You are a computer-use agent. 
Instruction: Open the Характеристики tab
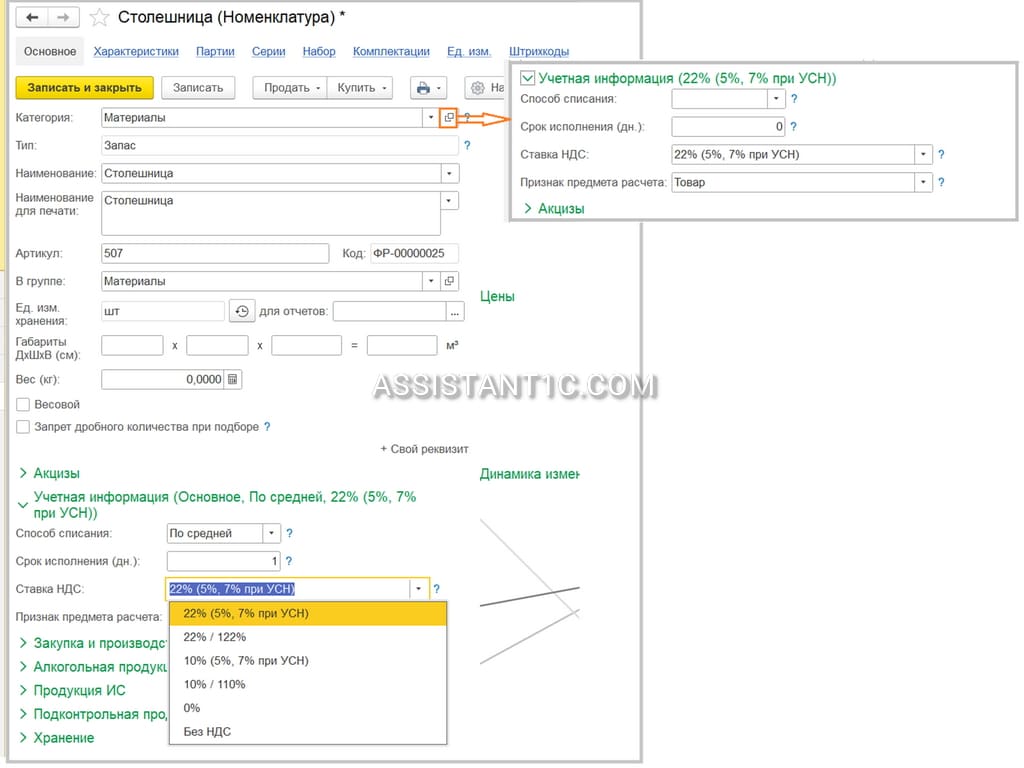point(136,52)
